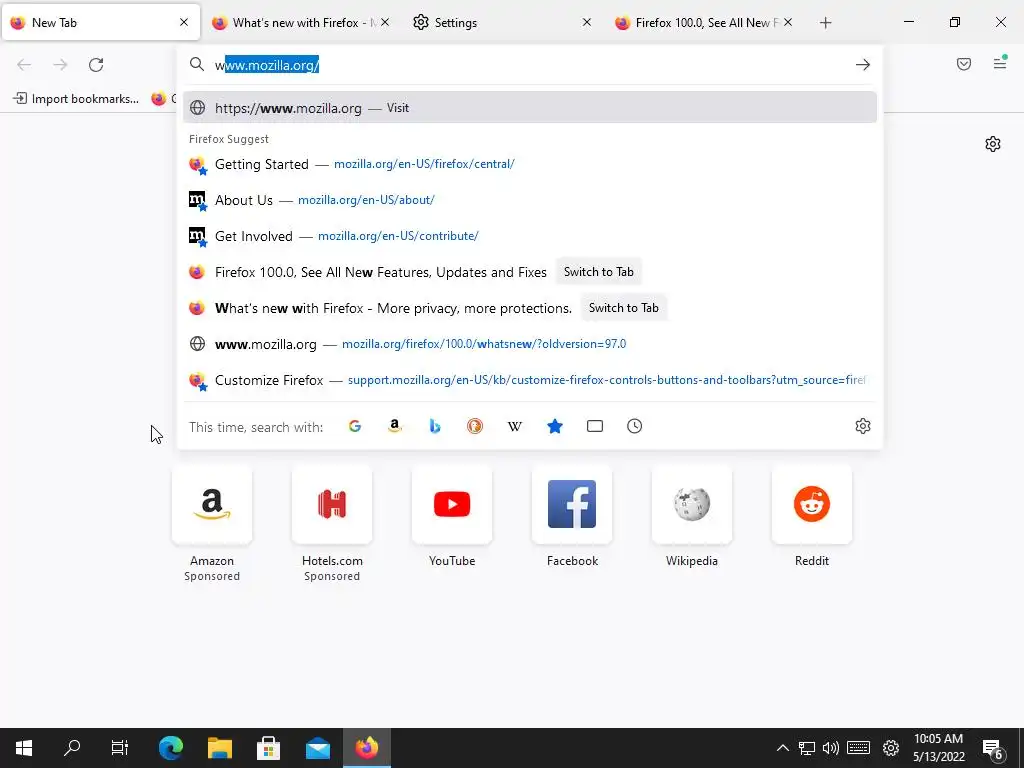Open volume control in system tray
The image size is (1024, 768).
(x=831, y=748)
